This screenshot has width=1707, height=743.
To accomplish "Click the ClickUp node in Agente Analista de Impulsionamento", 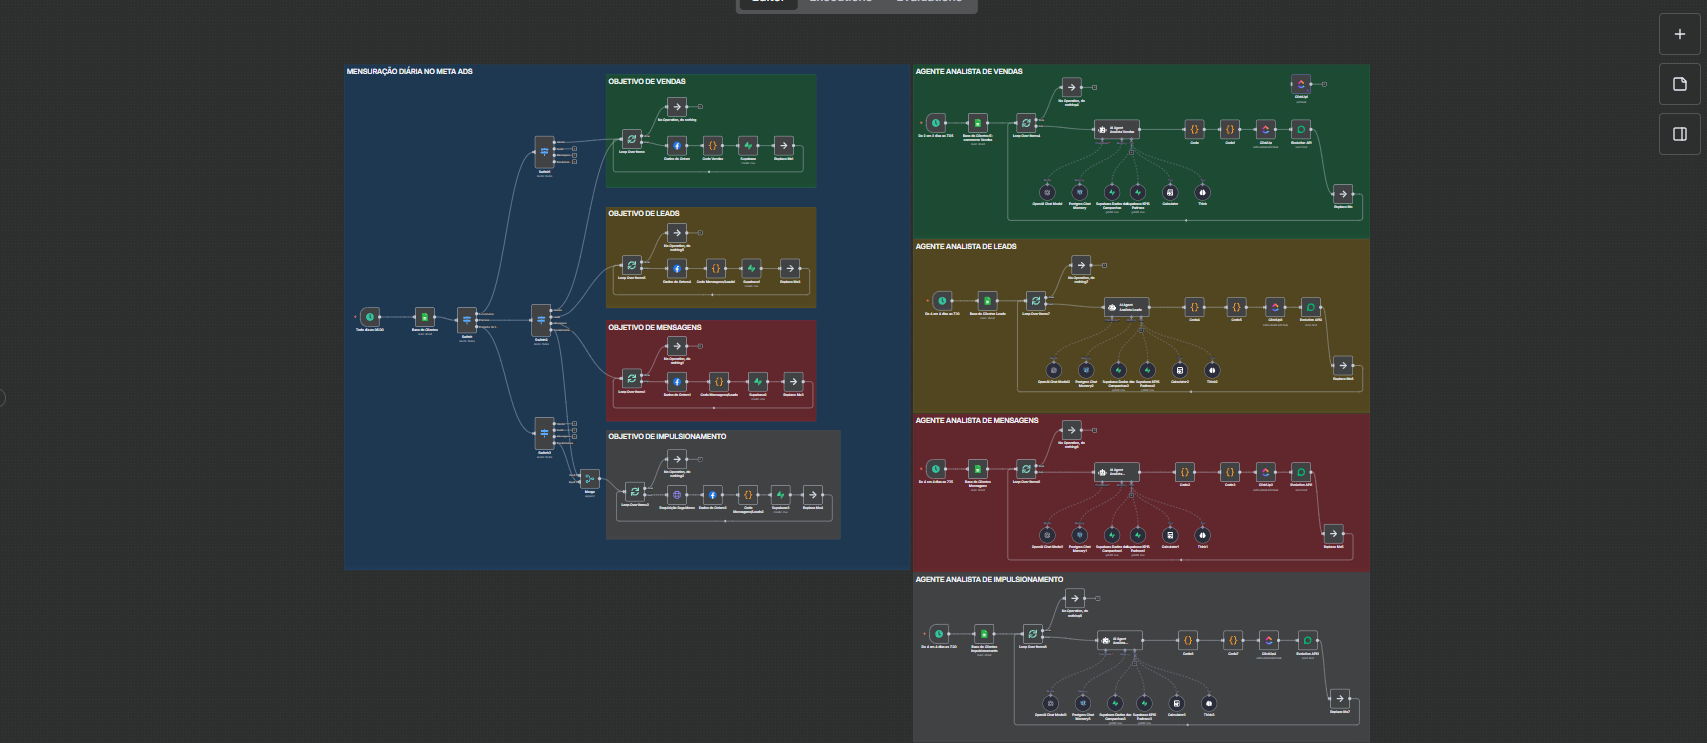I will 1268,640.
